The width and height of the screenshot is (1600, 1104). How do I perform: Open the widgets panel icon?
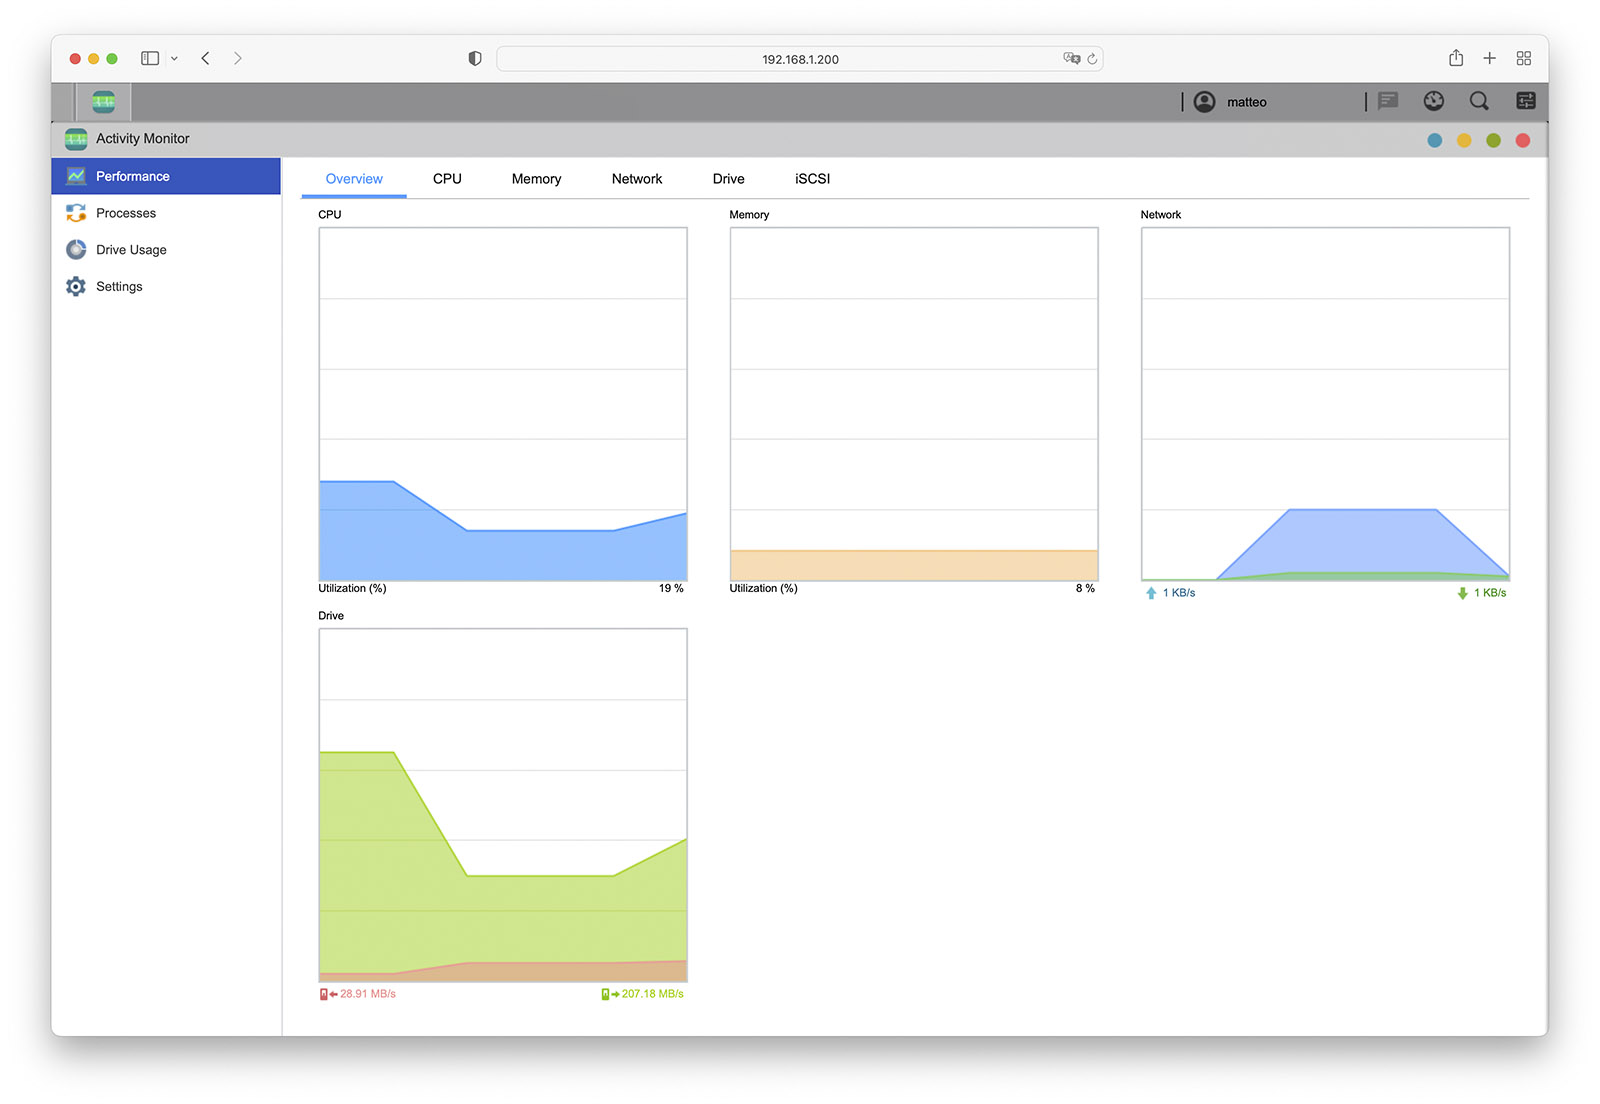(x=1526, y=101)
